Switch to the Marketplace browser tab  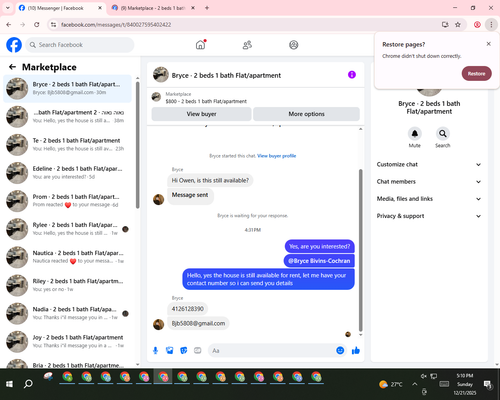tap(153, 8)
